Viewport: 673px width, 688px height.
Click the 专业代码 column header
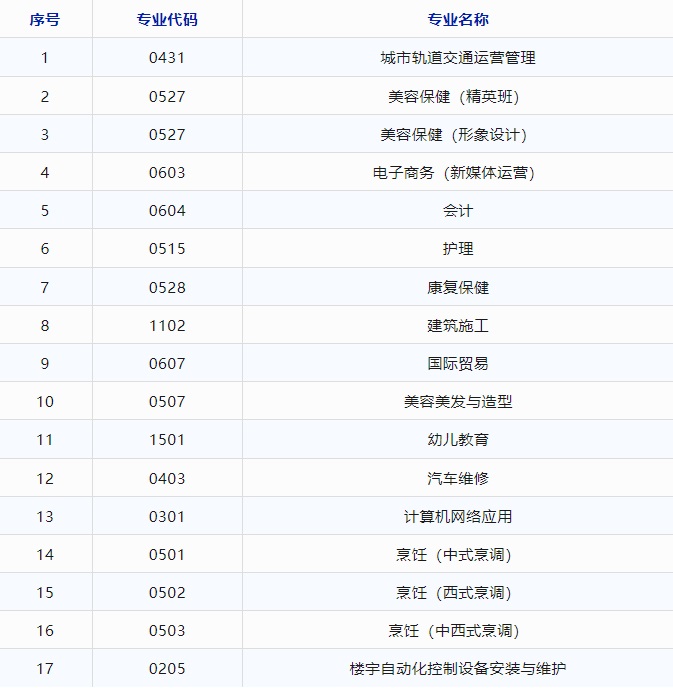pyautogui.click(x=167, y=20)
